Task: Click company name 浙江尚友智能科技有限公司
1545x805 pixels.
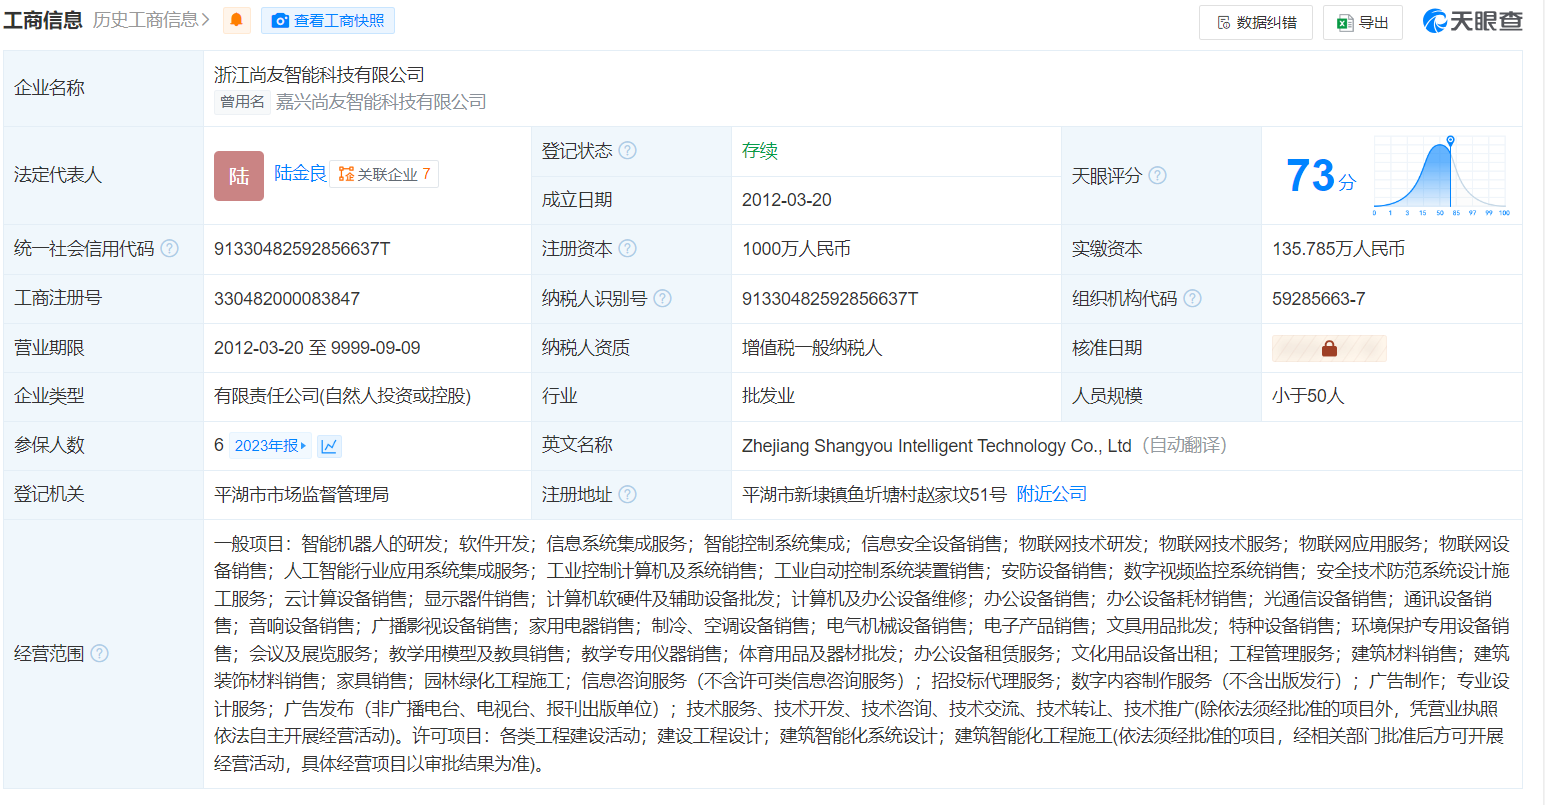Action: (x=319, y=75)
